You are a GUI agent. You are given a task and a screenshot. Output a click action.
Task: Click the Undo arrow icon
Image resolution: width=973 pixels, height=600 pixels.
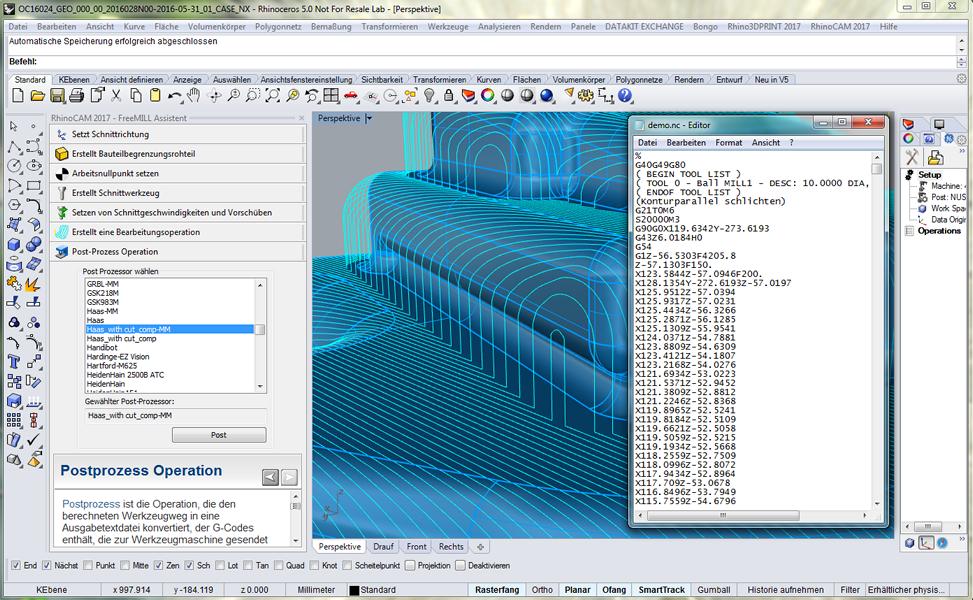point(174,96)
